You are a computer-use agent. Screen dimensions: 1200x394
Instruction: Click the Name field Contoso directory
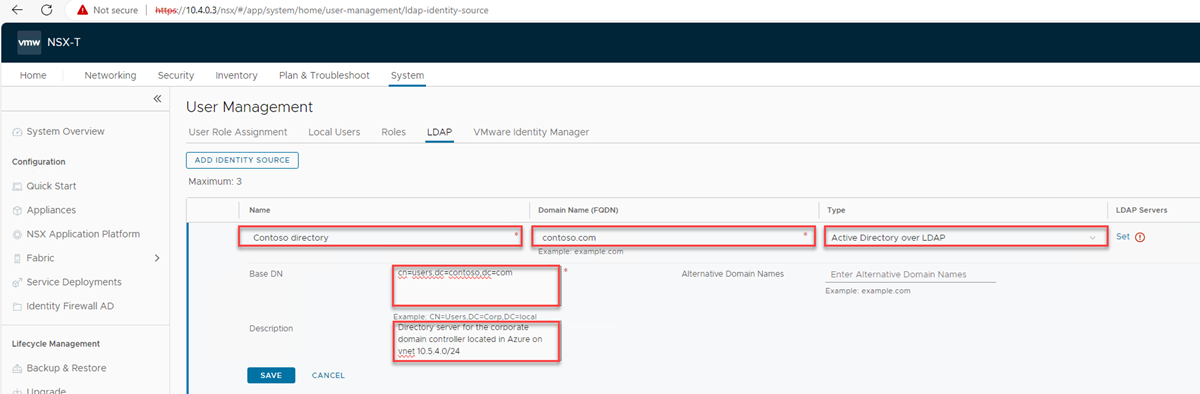click(x=381, y=237)
